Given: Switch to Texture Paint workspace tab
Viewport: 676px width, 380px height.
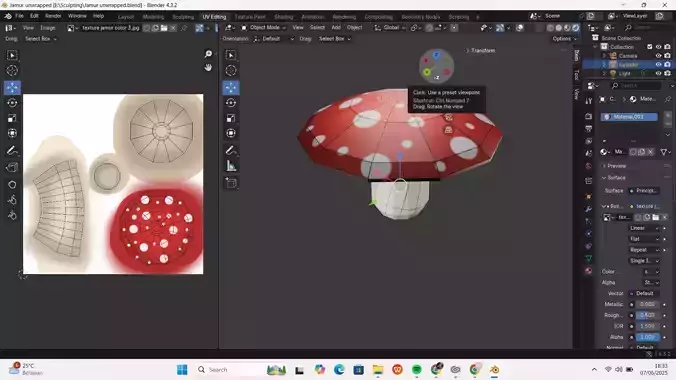Looking at the screenshot, I should (250, 17).
